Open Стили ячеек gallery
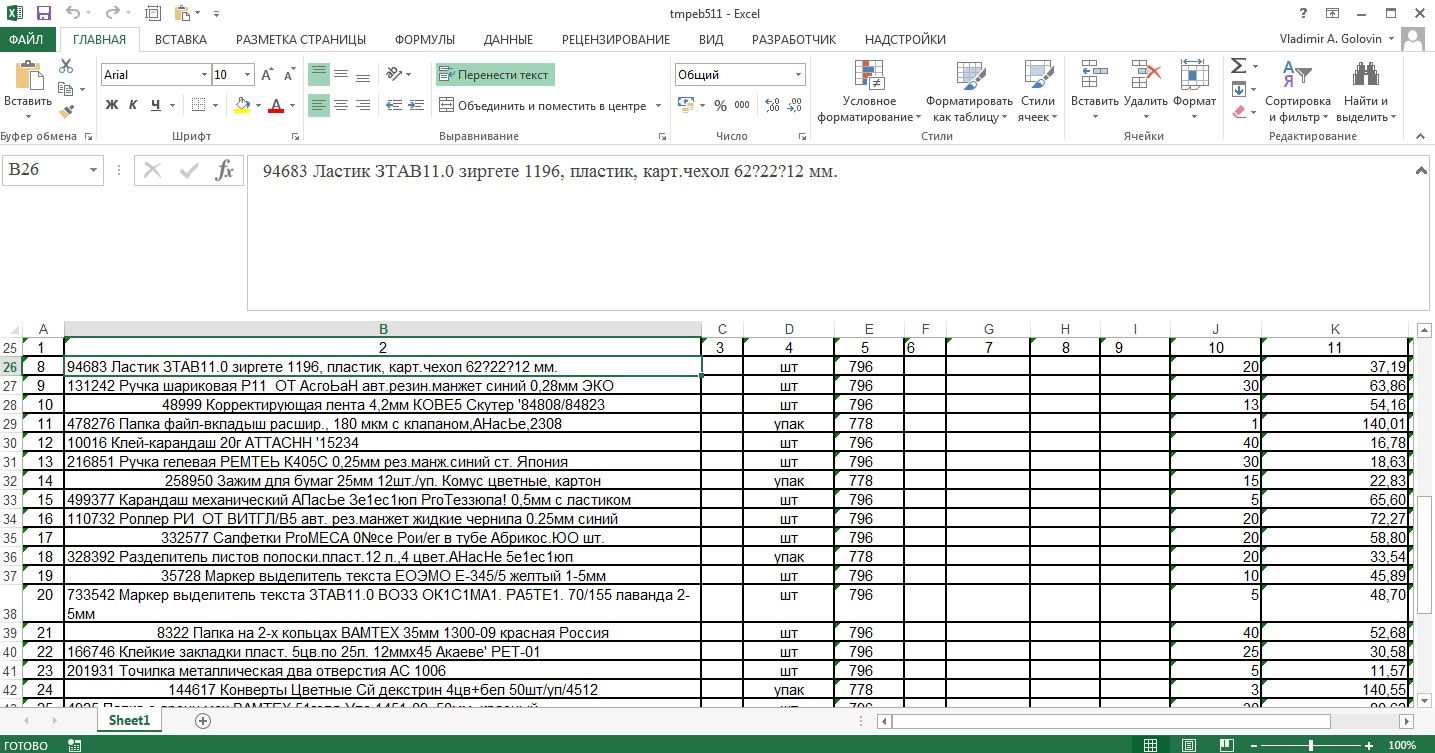The height and width of the screenshot is (753, 1435). pos(1037,91)
